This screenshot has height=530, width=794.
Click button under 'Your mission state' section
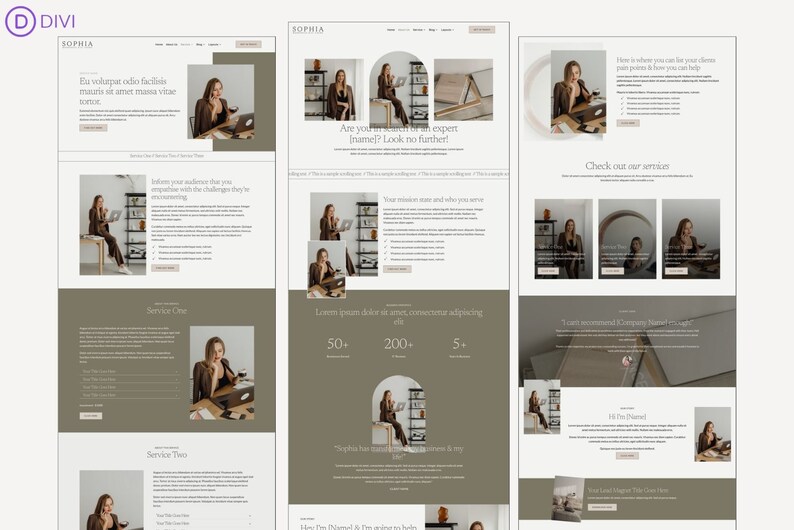pyautogui.click(x=397, y=269)
